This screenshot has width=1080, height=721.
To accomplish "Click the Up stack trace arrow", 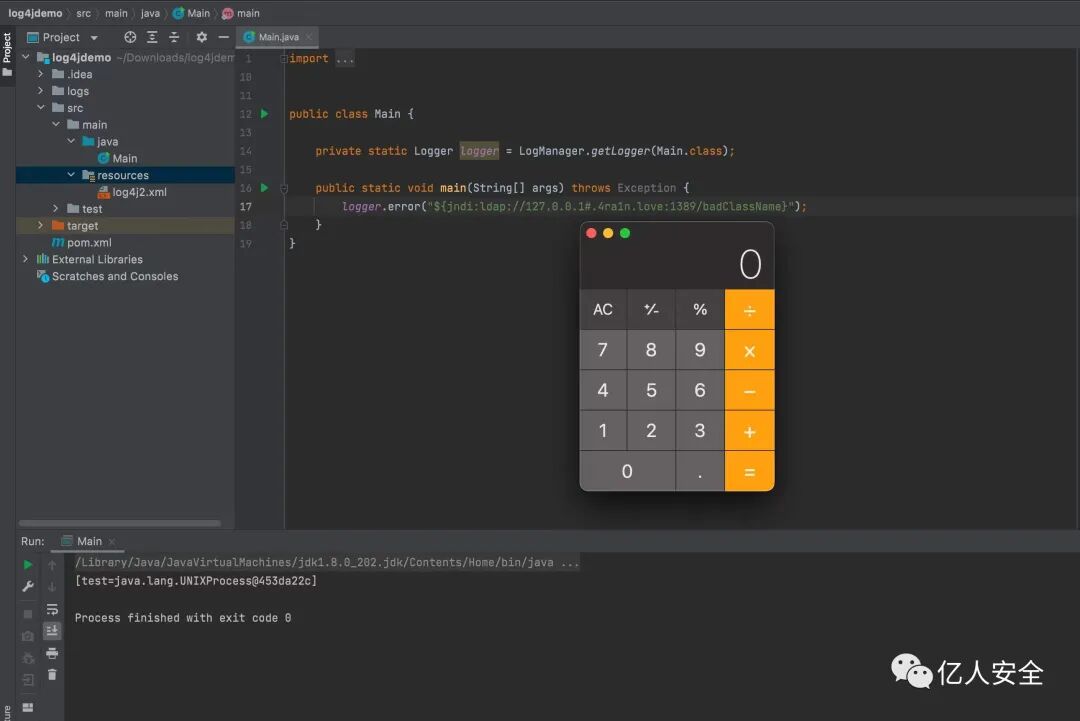I will (x=52, y=565).
